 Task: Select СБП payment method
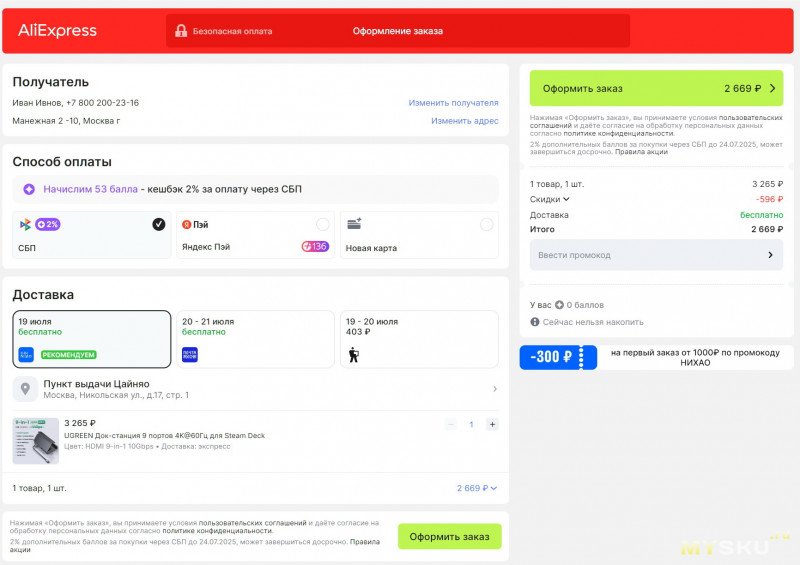click(x=92, y=235)
